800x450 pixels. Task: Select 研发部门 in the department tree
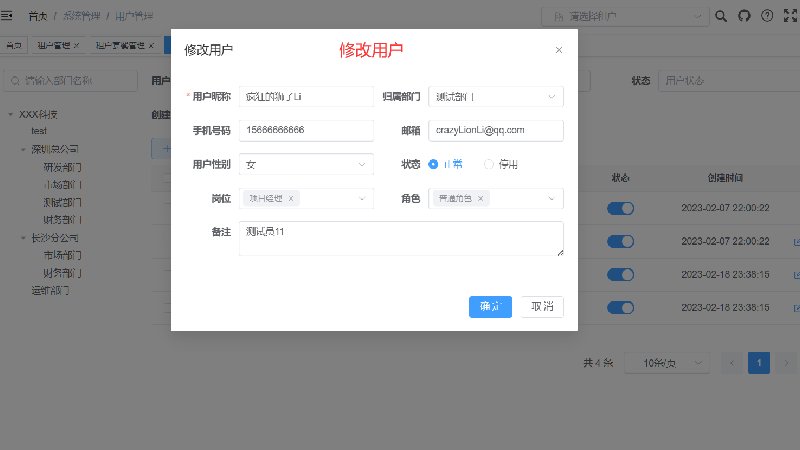click(x=62, y=167)
